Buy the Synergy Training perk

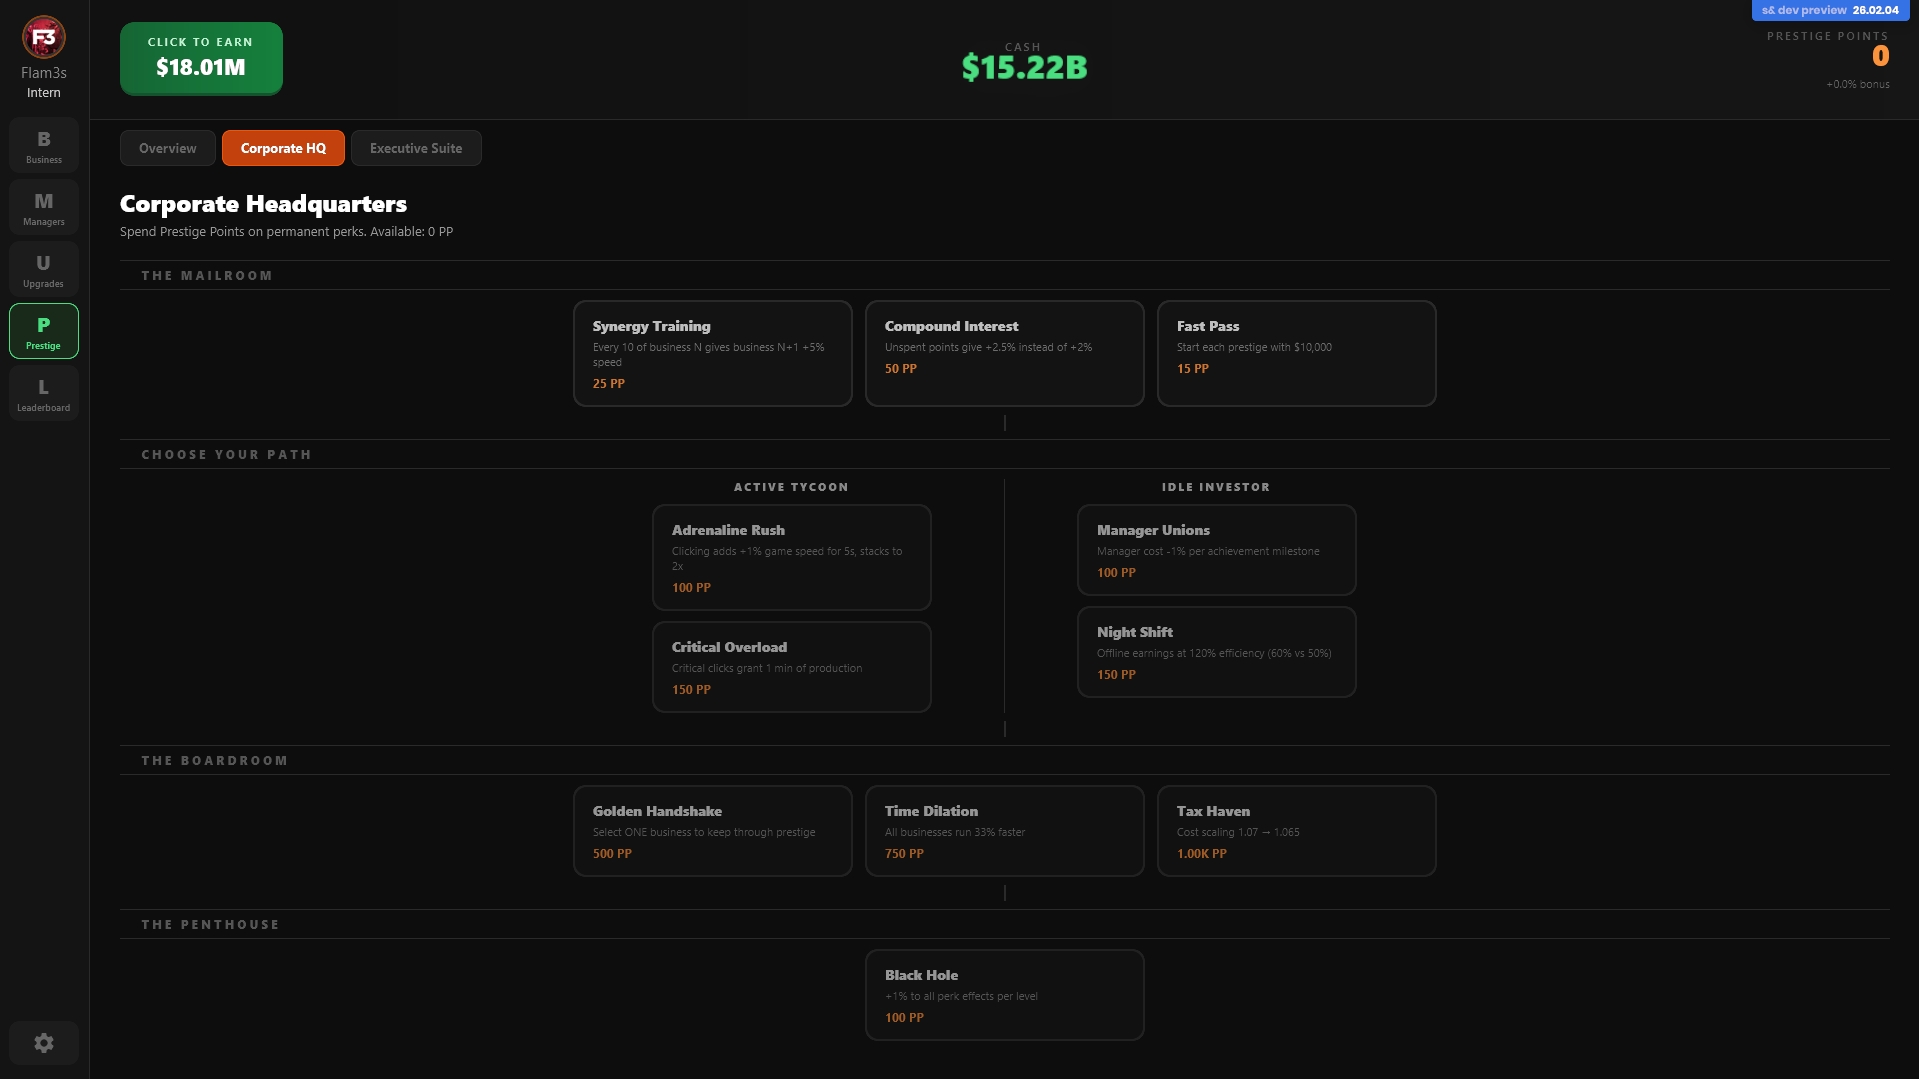coord(712,354)
